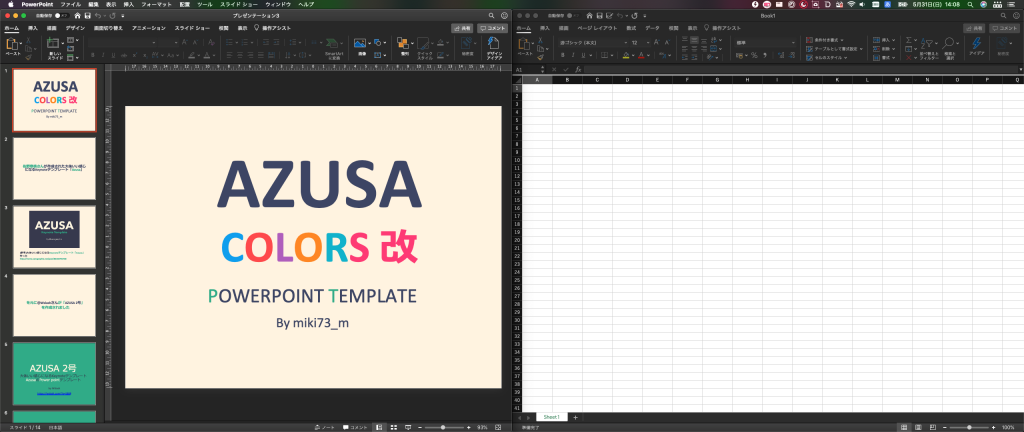Viewport: 1024px width, 432px height.
Task: Toggle italic formatting in Excel
Action: coord(574,55)
